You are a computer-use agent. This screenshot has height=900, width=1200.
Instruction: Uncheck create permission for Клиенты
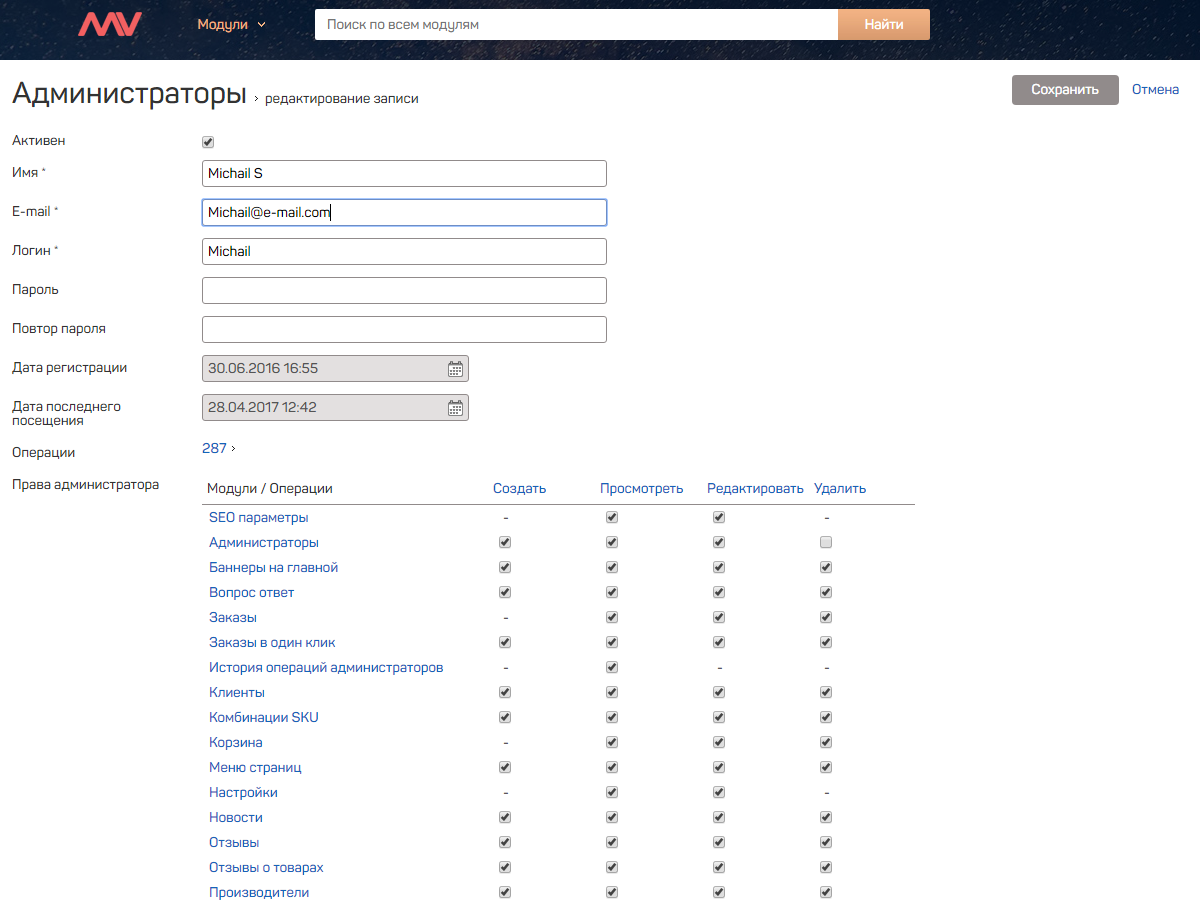tap(505, 692)
